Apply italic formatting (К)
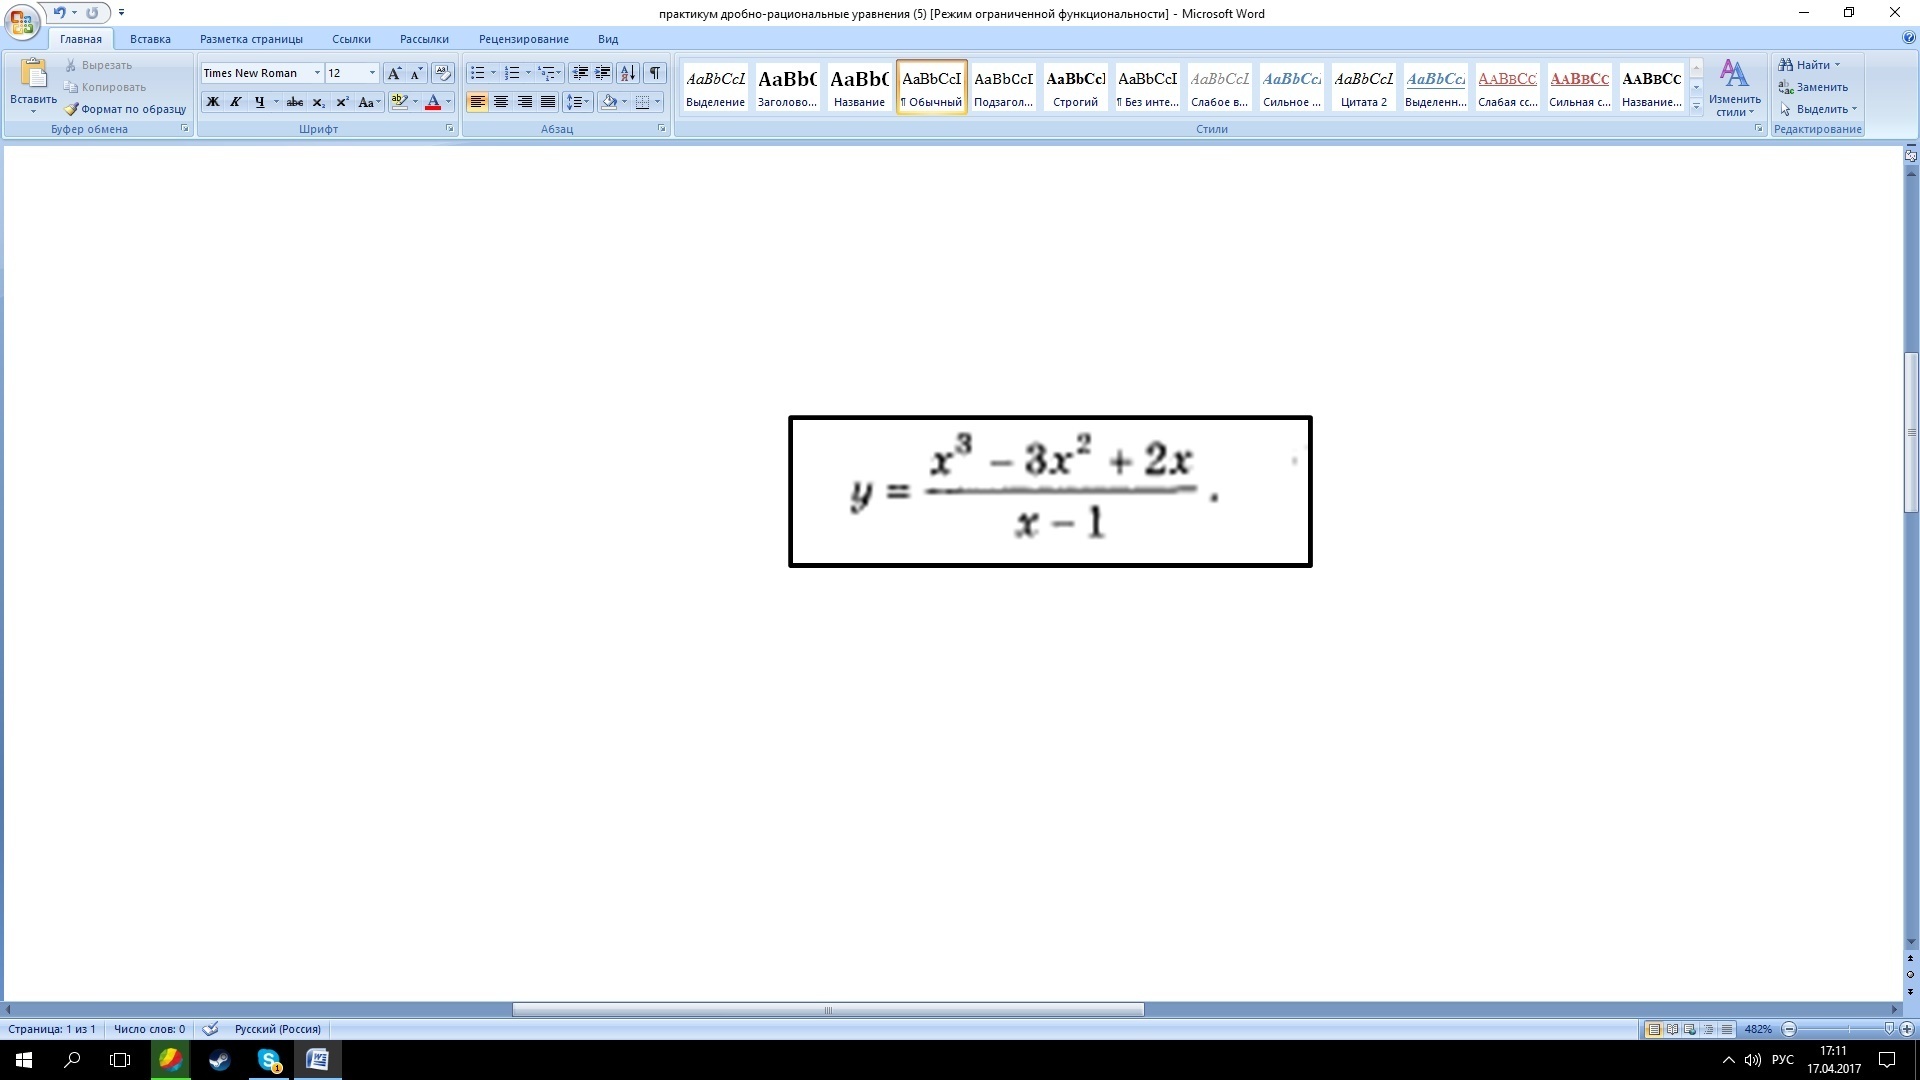This screenshot has width=1920, height=1080. coord(235,102)
